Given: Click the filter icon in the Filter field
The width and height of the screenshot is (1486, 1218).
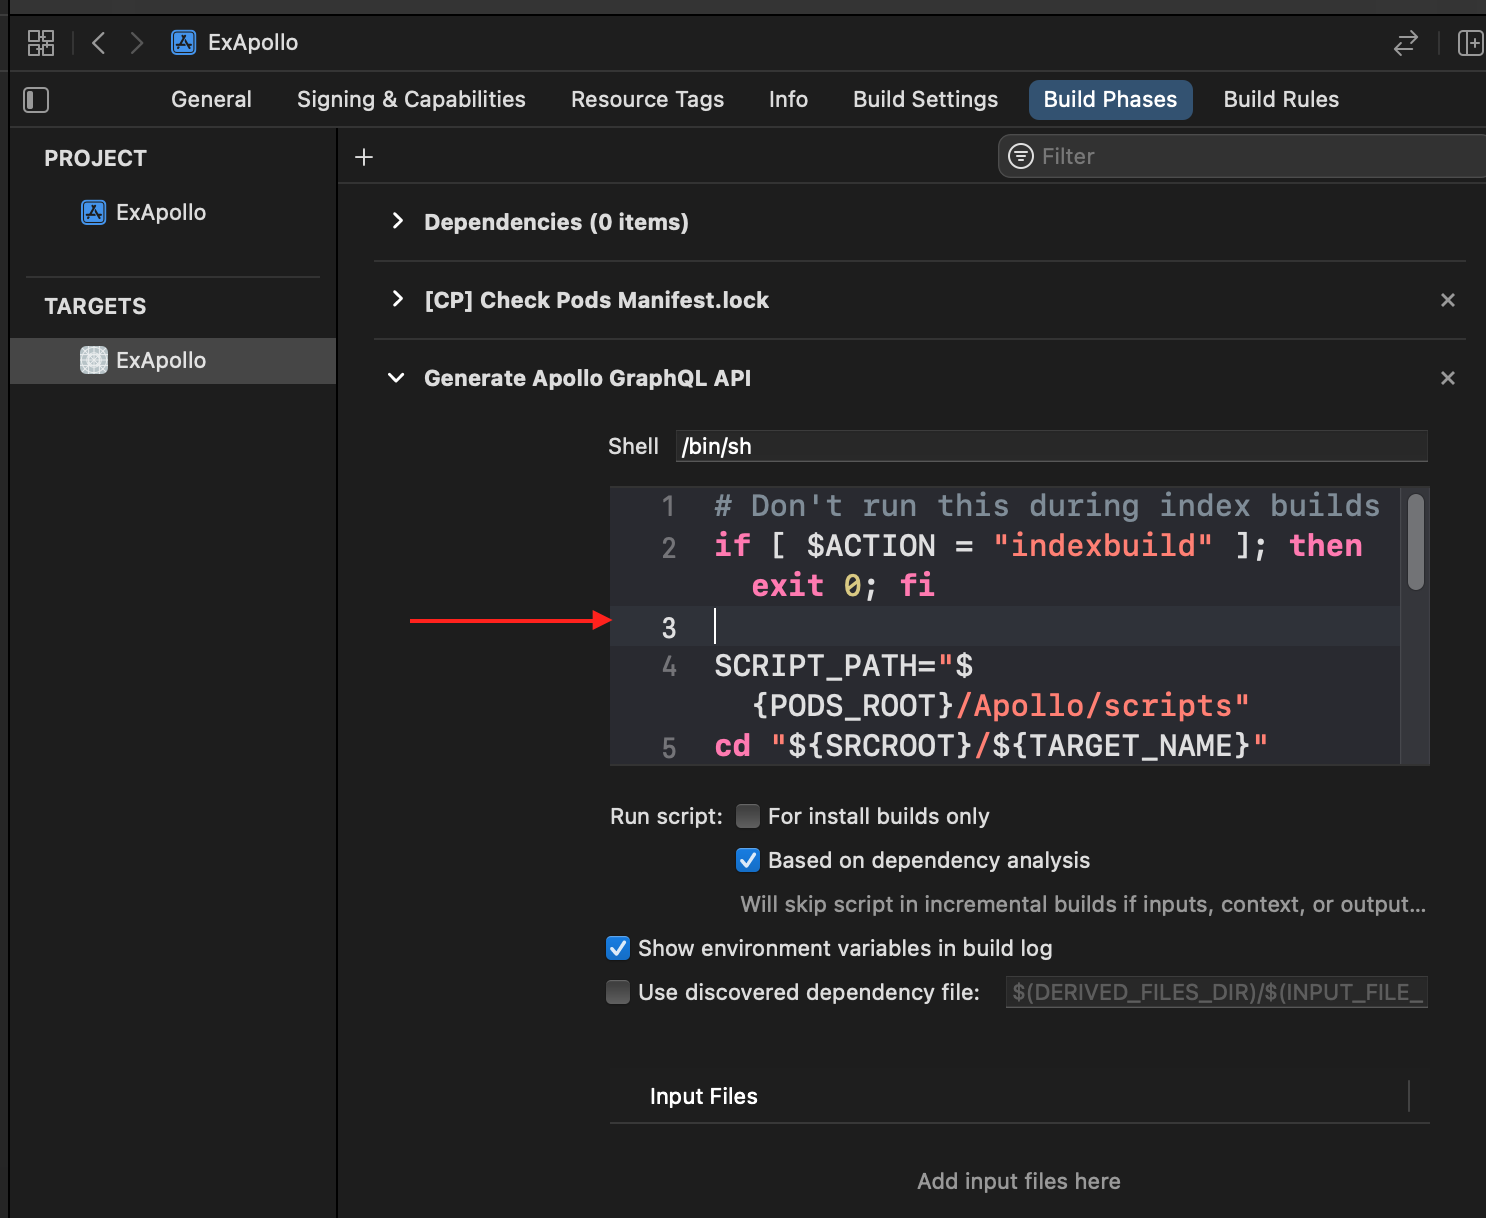Looking at the screenshot, I should [x=1021, y=156].
